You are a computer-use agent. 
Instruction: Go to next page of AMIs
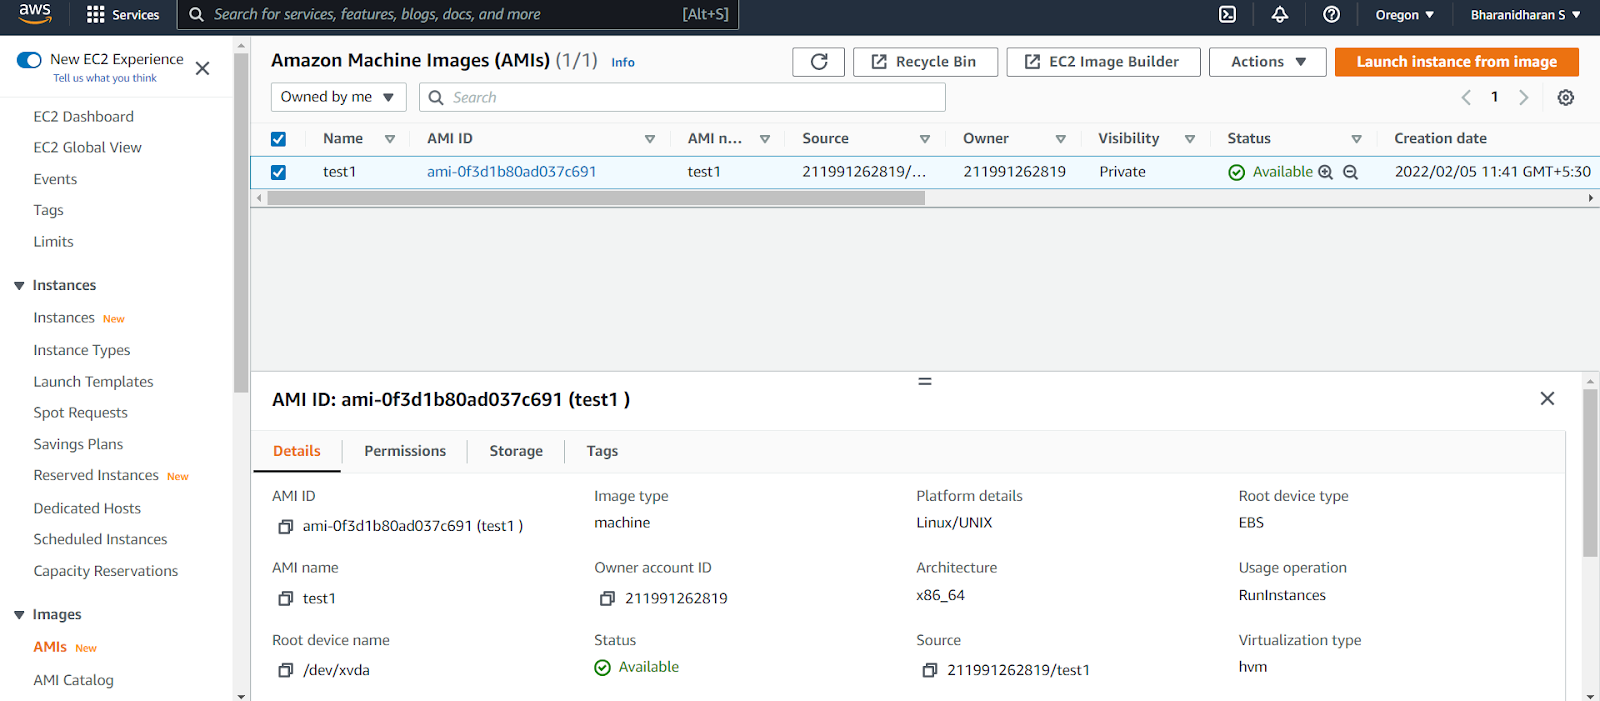[1524, 97]
